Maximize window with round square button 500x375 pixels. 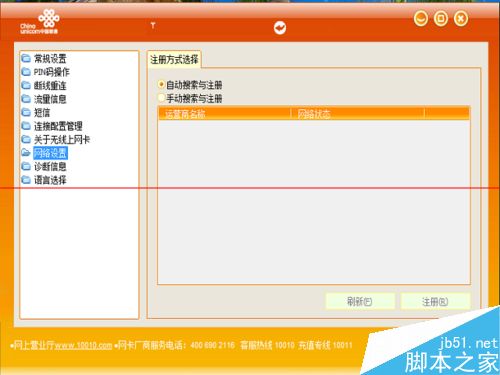coord(441,18)
